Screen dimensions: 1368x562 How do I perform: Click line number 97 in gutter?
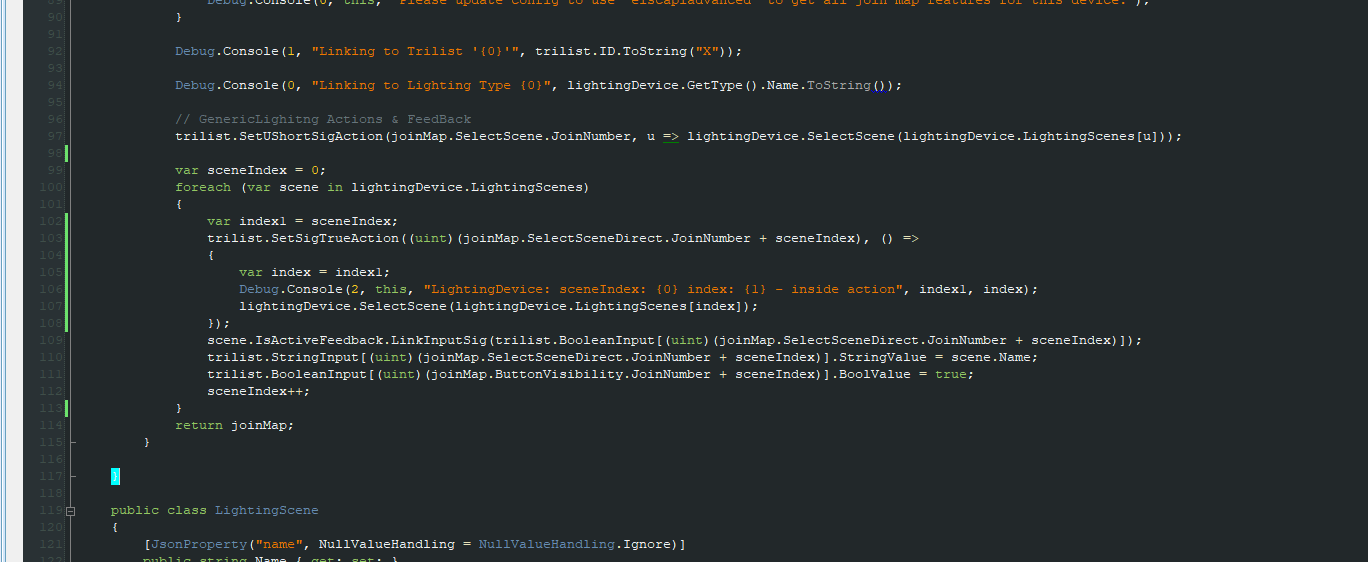pos(55,136)
